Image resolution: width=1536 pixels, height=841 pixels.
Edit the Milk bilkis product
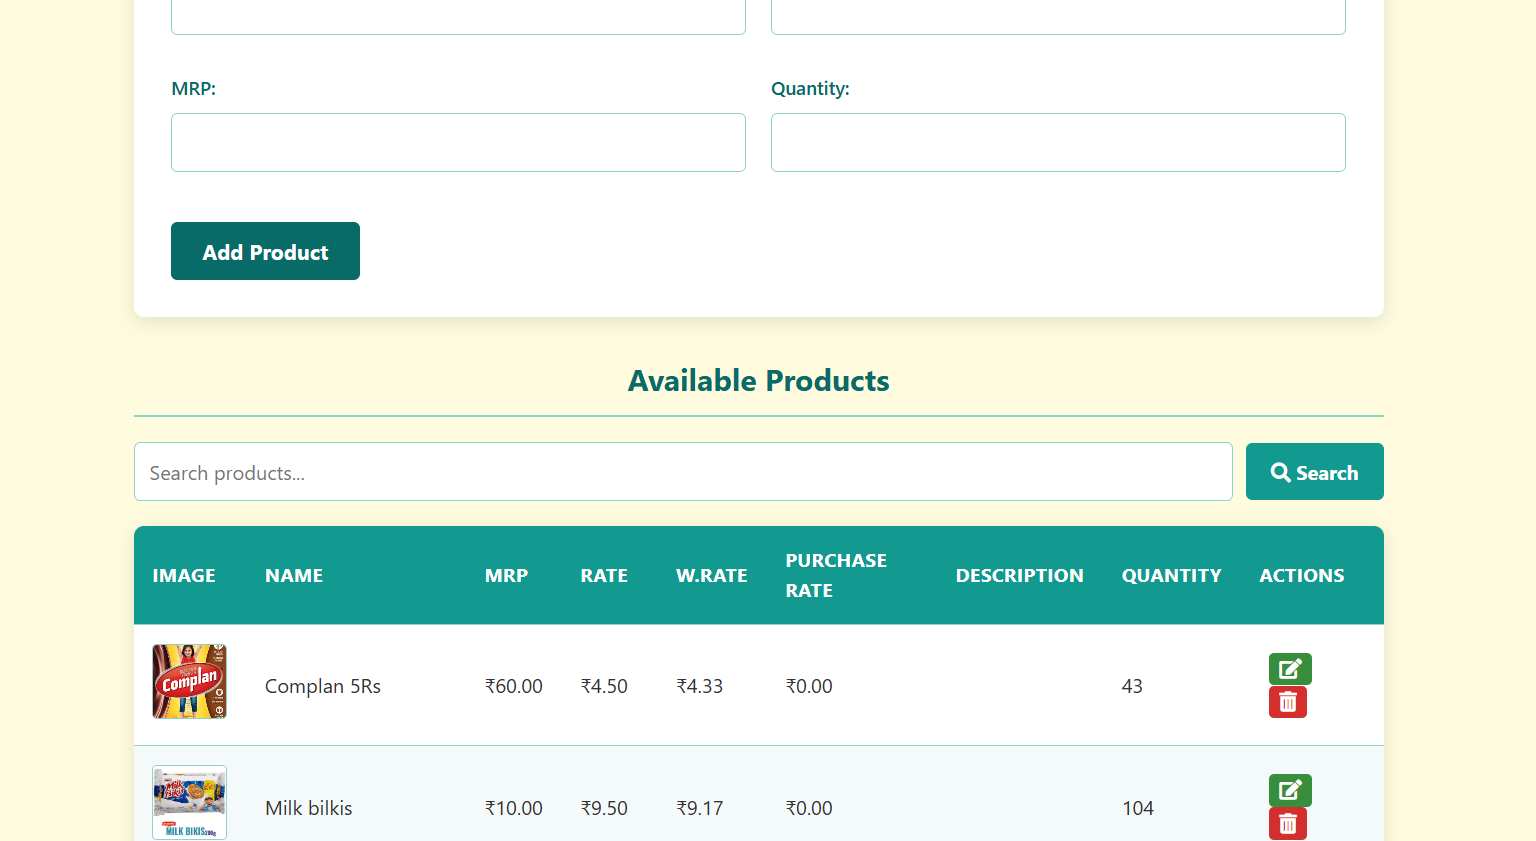[x=1289, y=790]
